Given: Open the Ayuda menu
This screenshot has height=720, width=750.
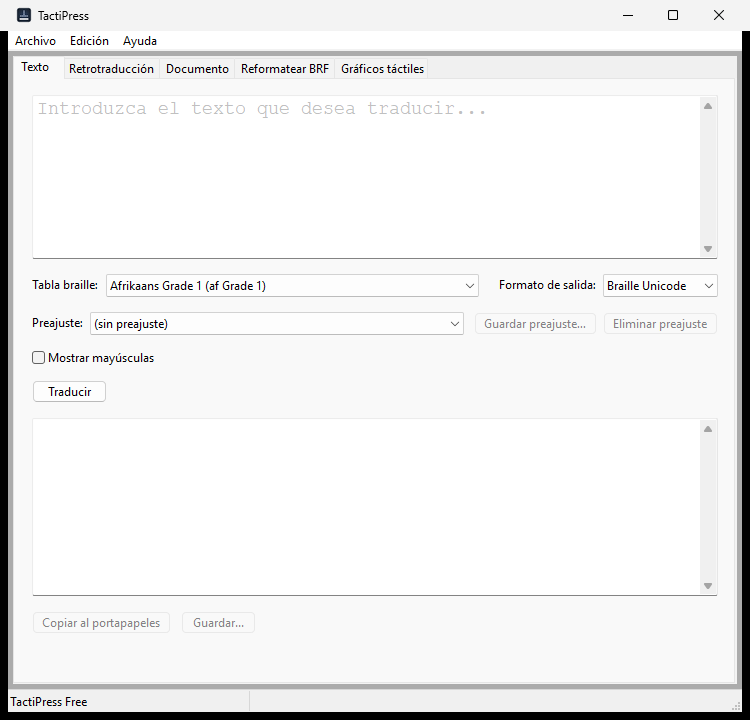Looking at the screenshot, I should point(140,41).
